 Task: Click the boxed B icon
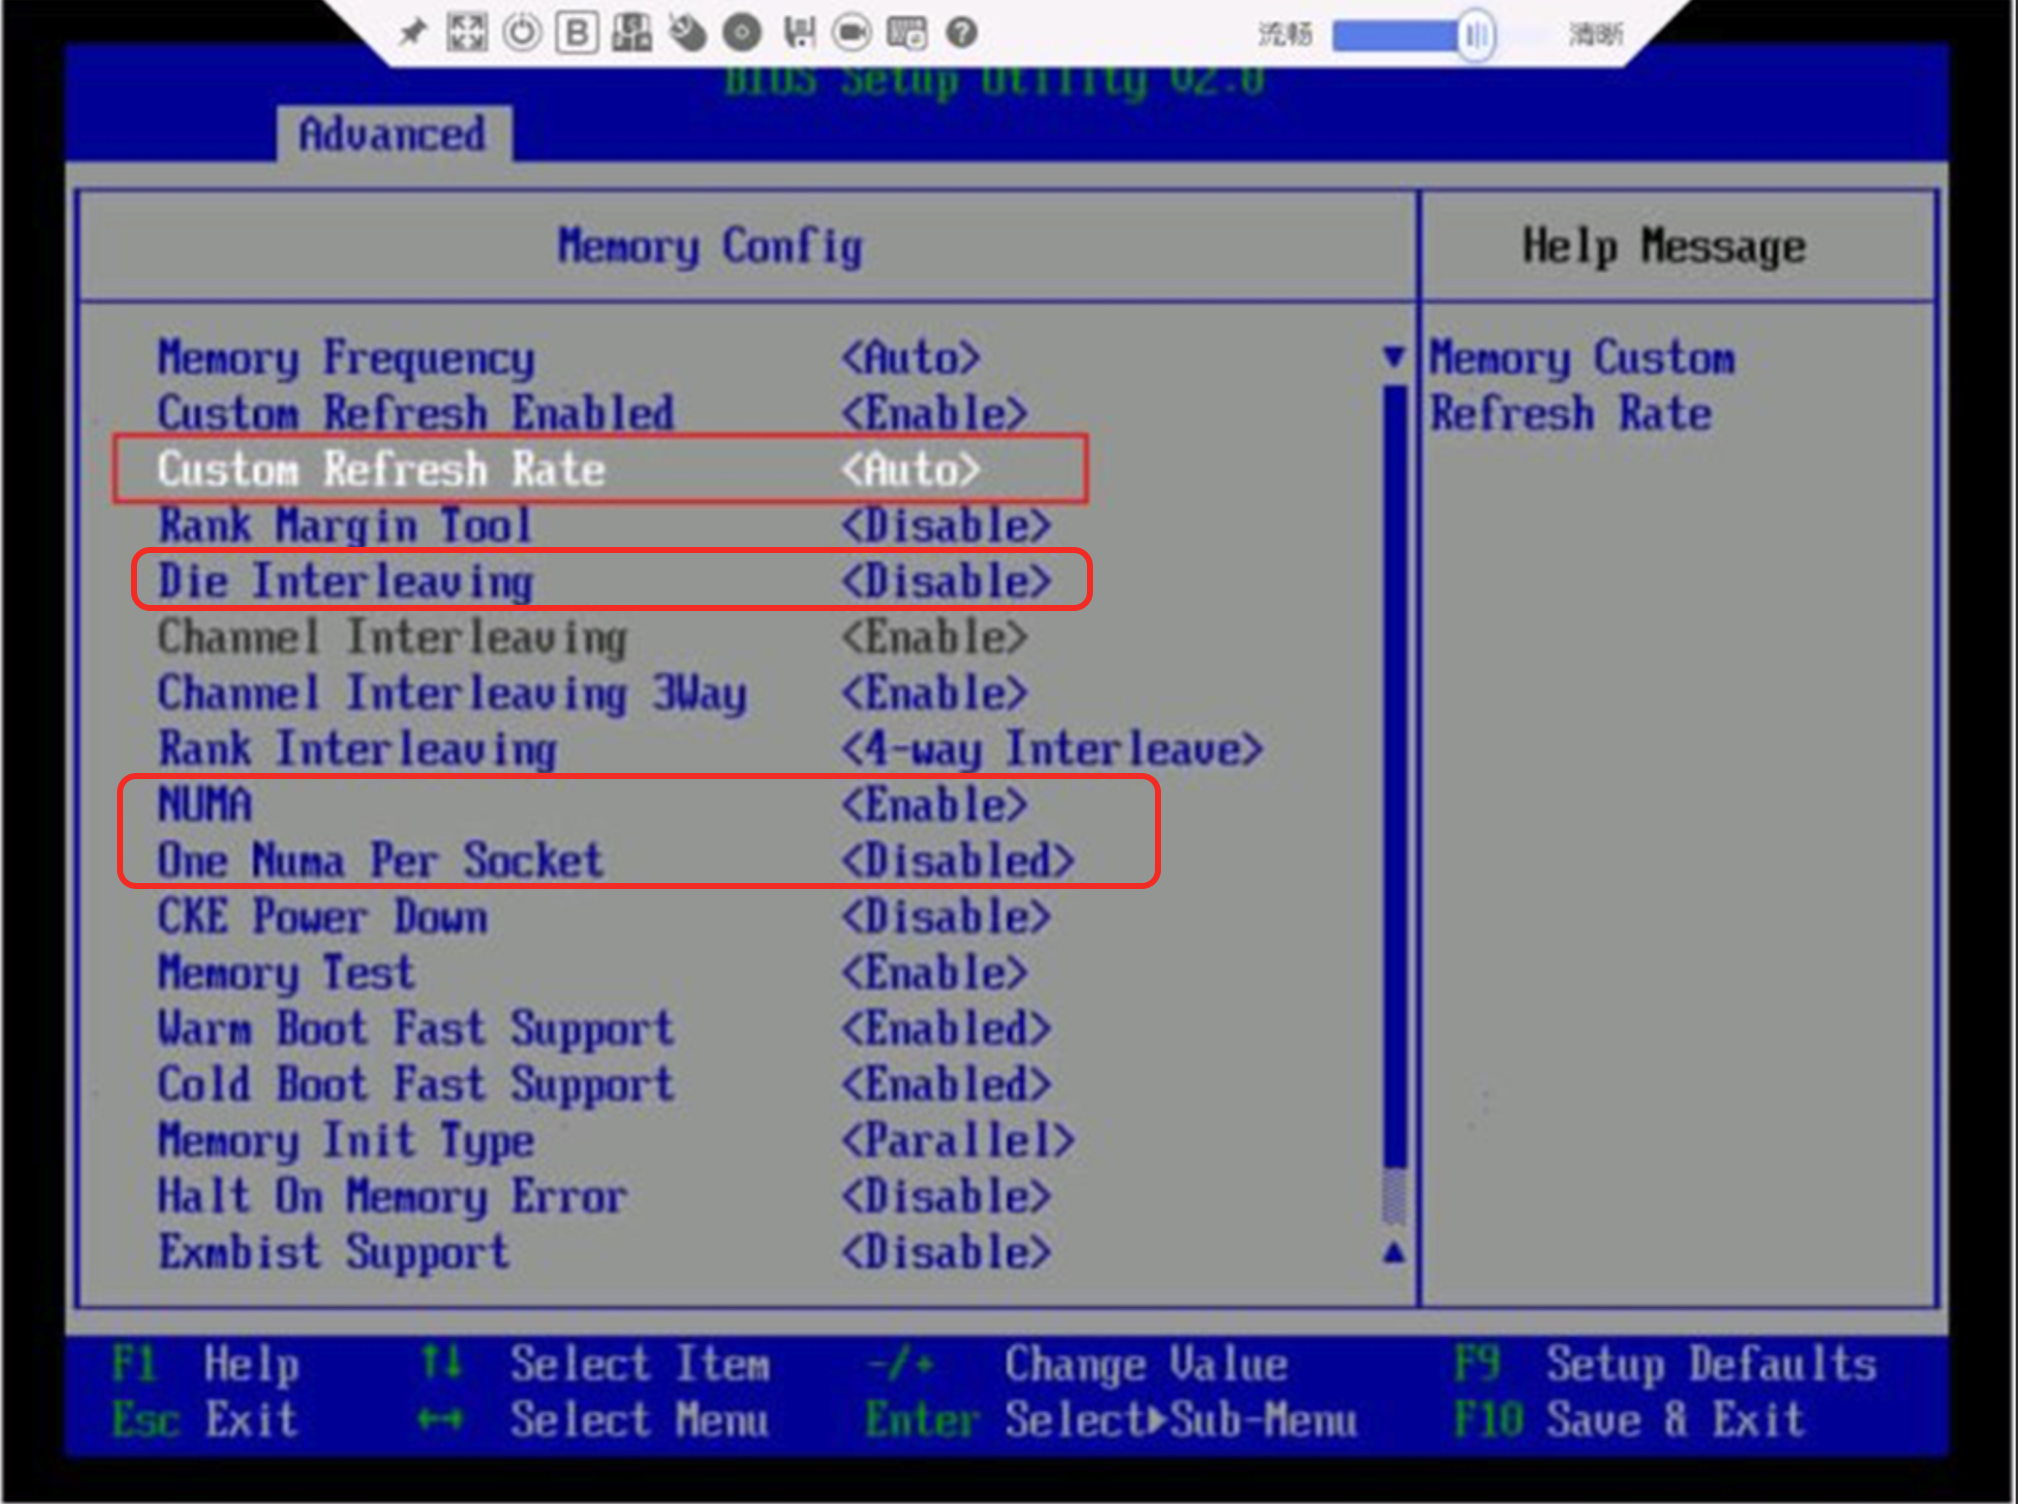577,33
